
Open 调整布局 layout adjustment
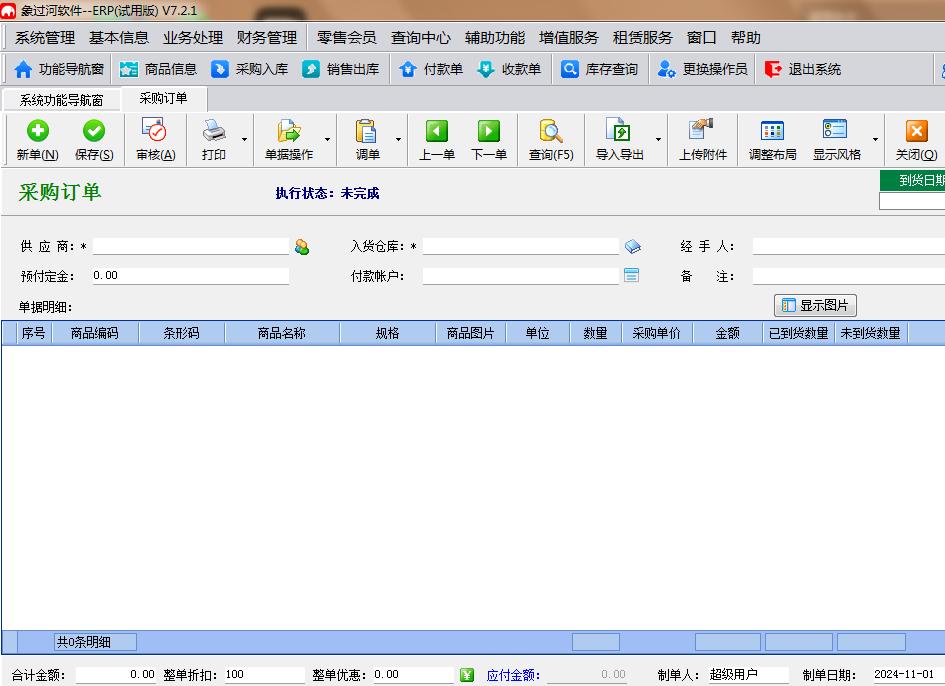tap(773, 140)
